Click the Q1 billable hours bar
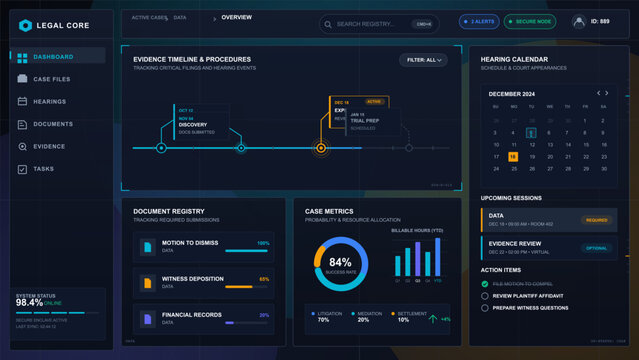639x360 pixels. 398,266
